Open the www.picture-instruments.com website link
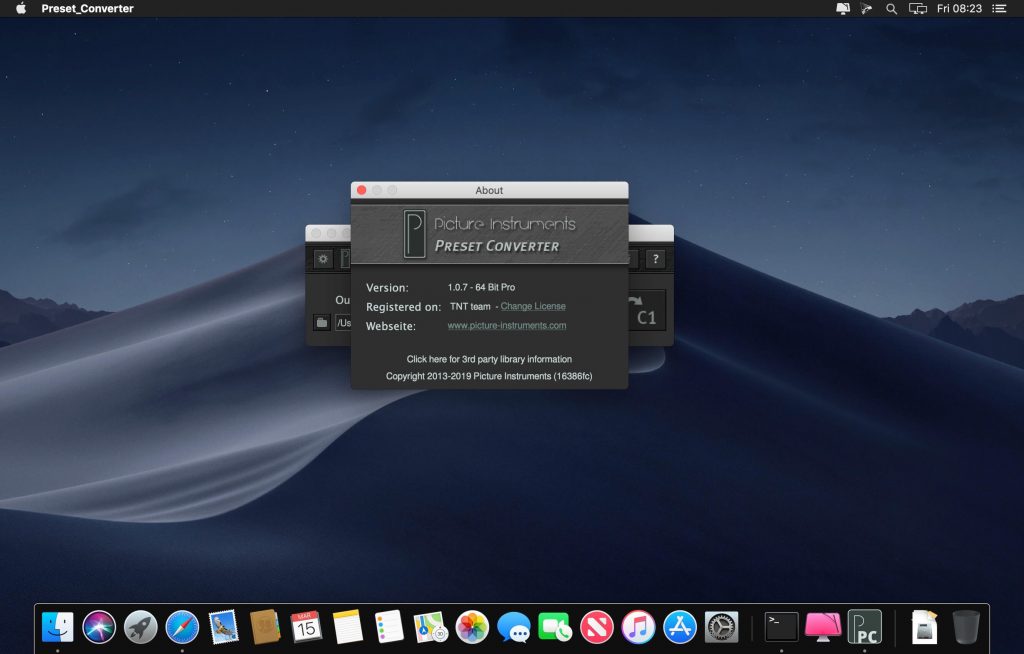The image size is (1024, 654). click(507, 325)
